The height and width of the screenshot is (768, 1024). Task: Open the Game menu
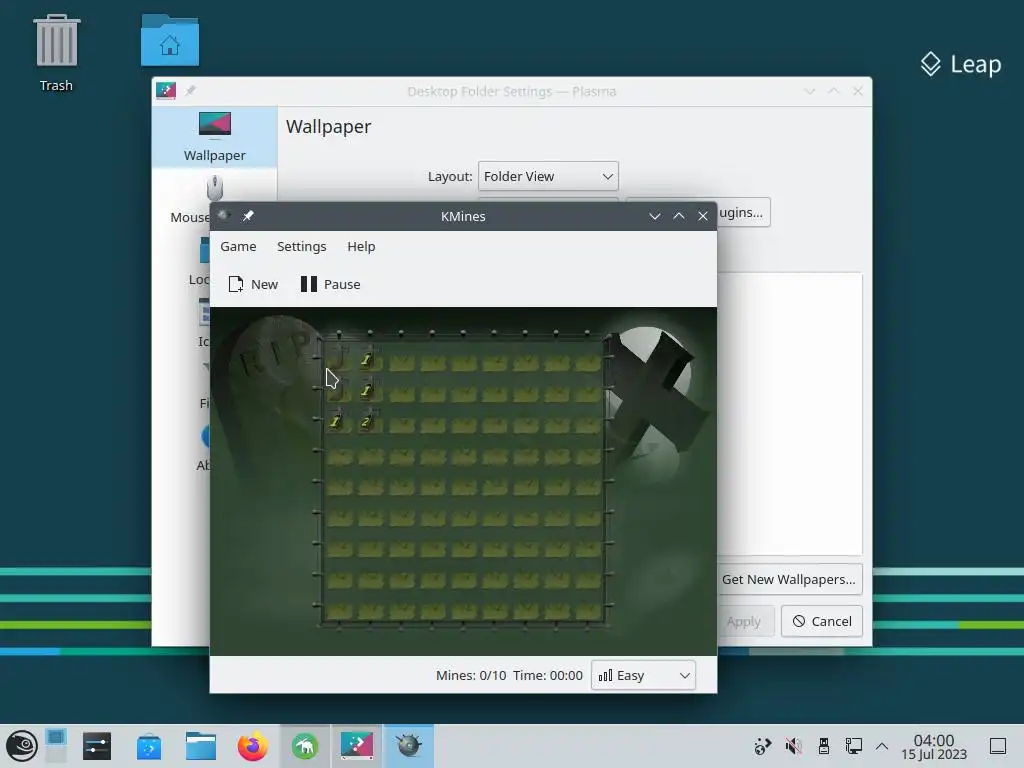[238, 246]
